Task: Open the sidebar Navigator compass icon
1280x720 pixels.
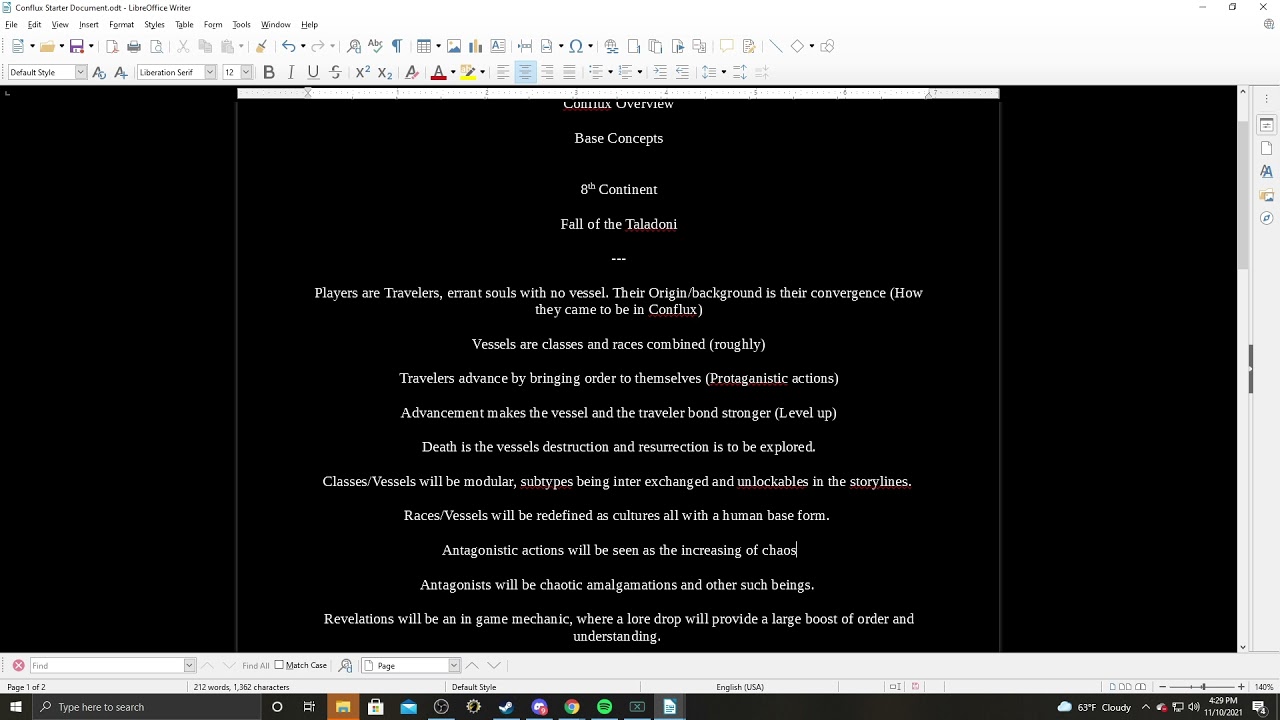Action: click(x=1266, y=218)
